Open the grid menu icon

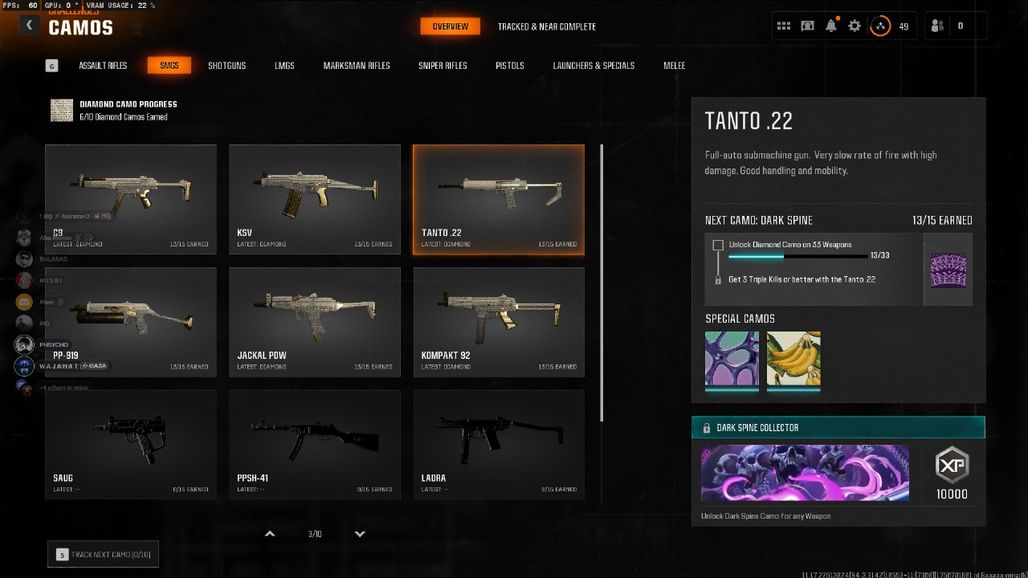783,26
